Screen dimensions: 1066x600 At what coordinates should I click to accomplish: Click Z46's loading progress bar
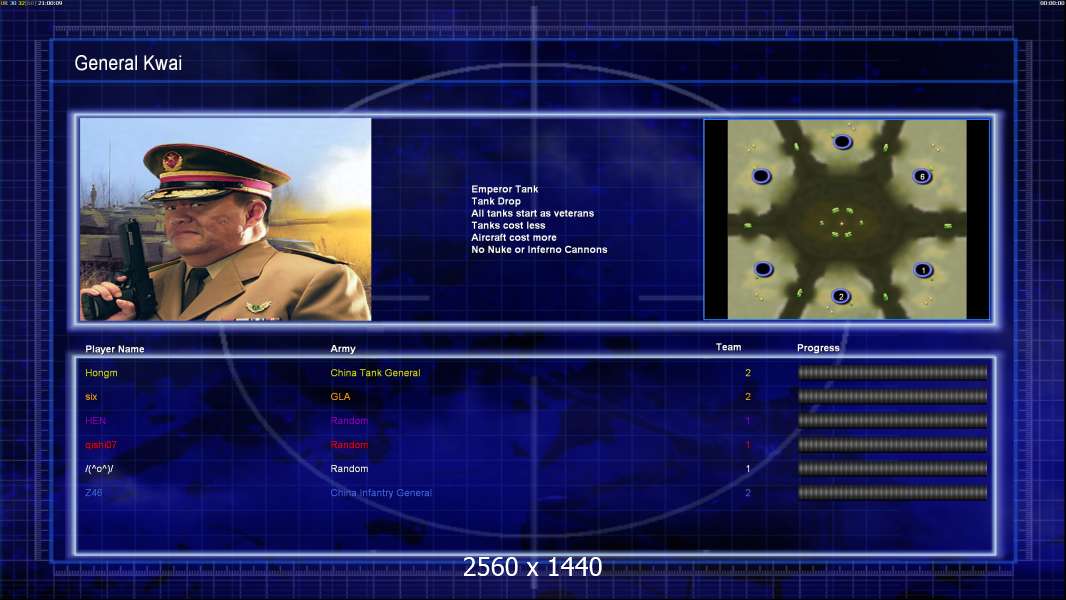click(x=893, y=493)
